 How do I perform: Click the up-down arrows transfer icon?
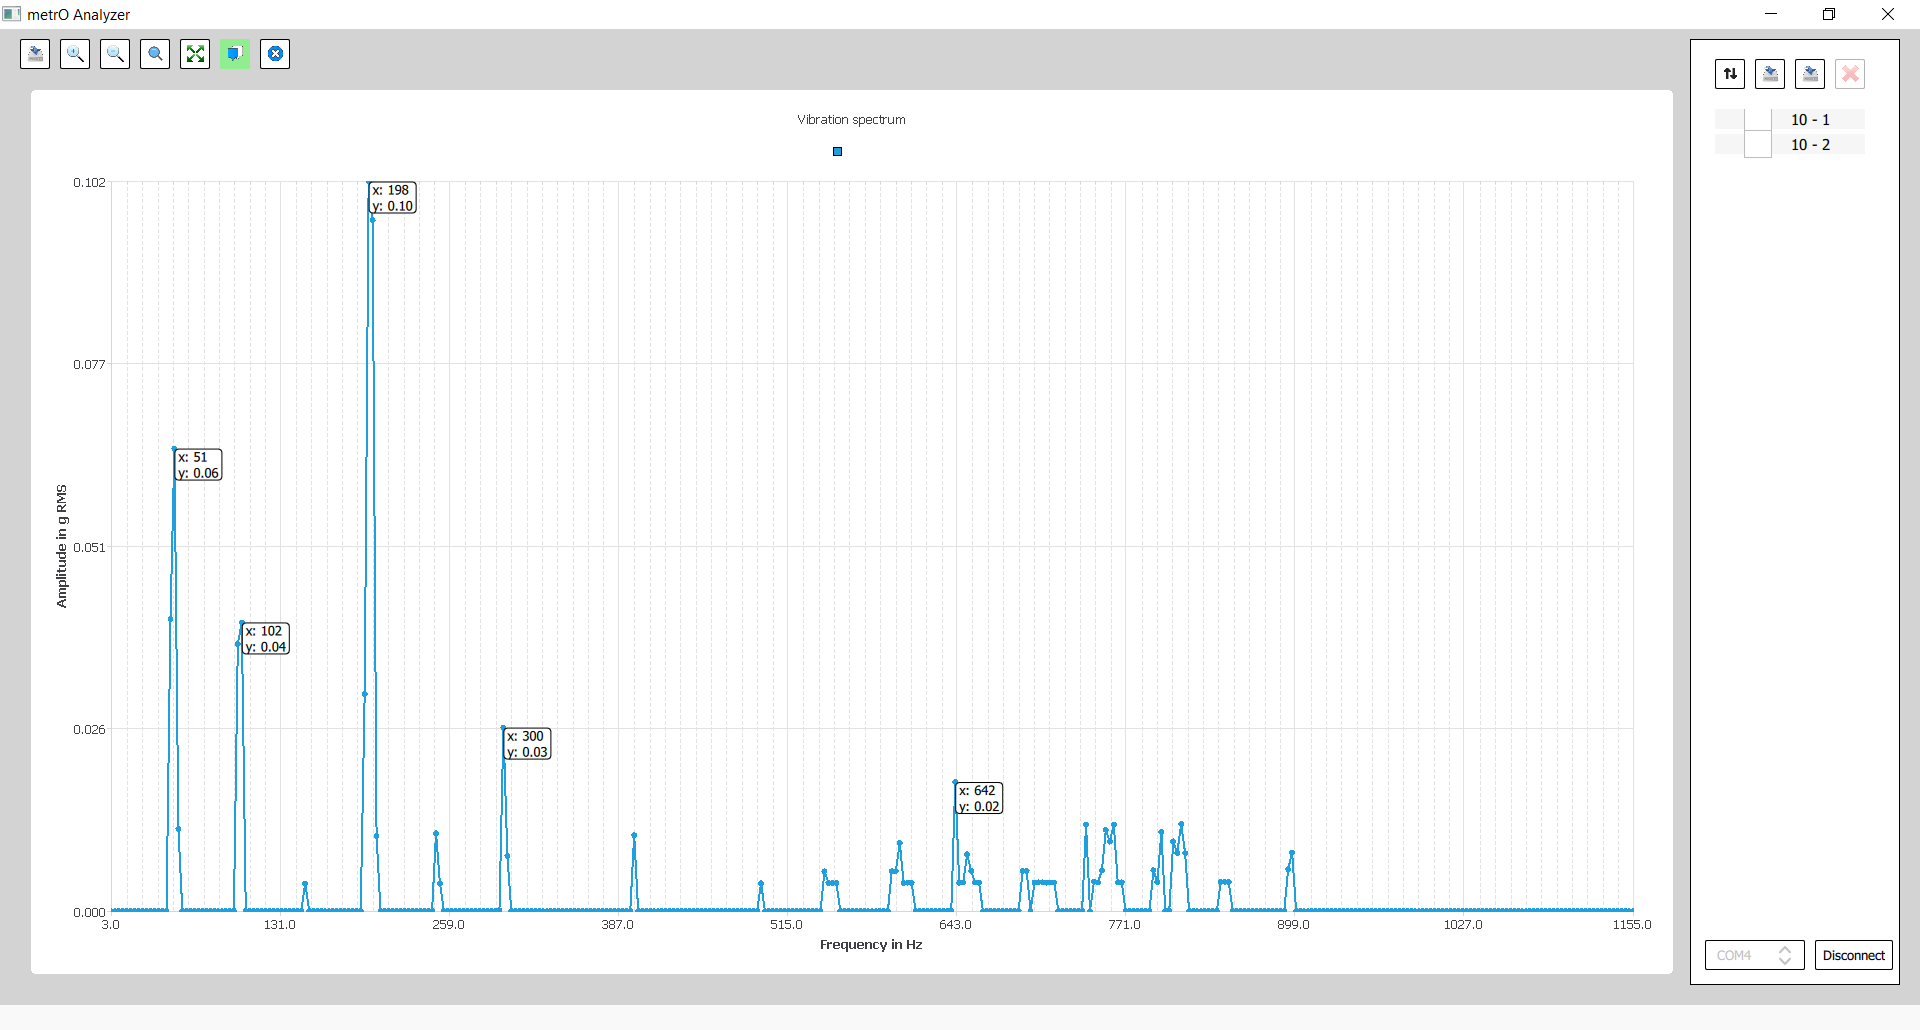point(1730,74)
